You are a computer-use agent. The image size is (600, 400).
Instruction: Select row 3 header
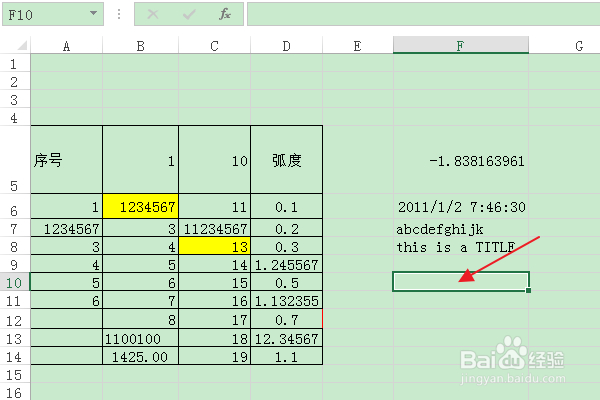click(15, 99)
